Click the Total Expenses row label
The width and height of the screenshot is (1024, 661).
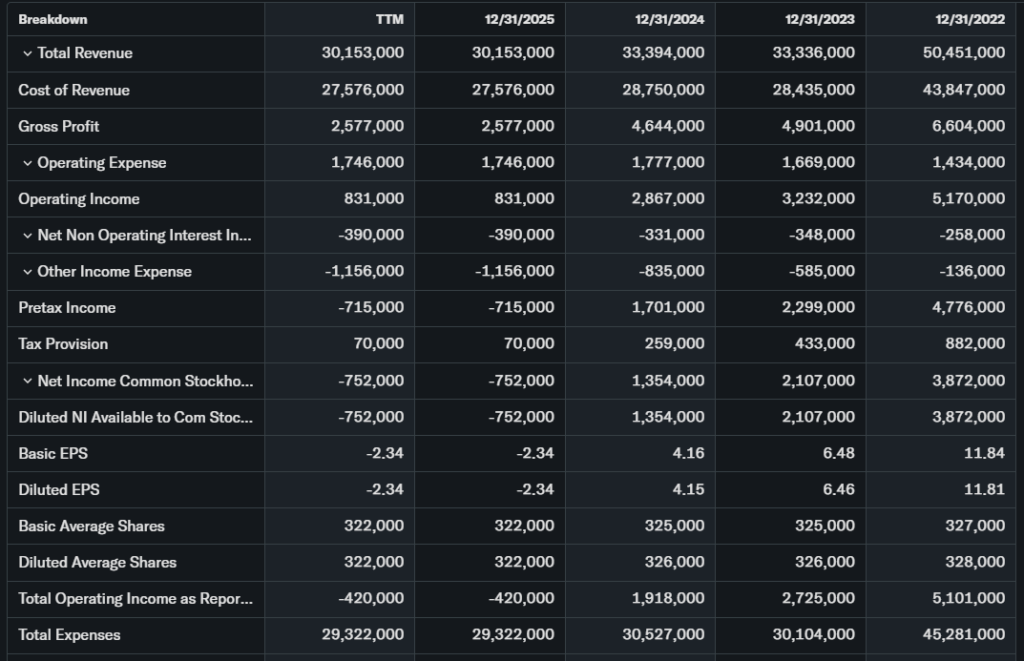click(69, 635)
